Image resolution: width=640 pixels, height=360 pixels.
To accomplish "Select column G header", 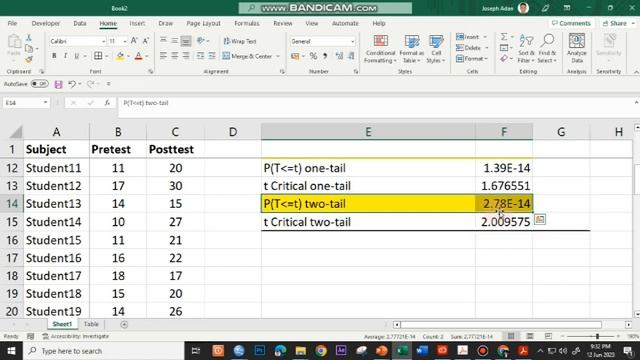I will pyautogui.click(x=561, y=132).
